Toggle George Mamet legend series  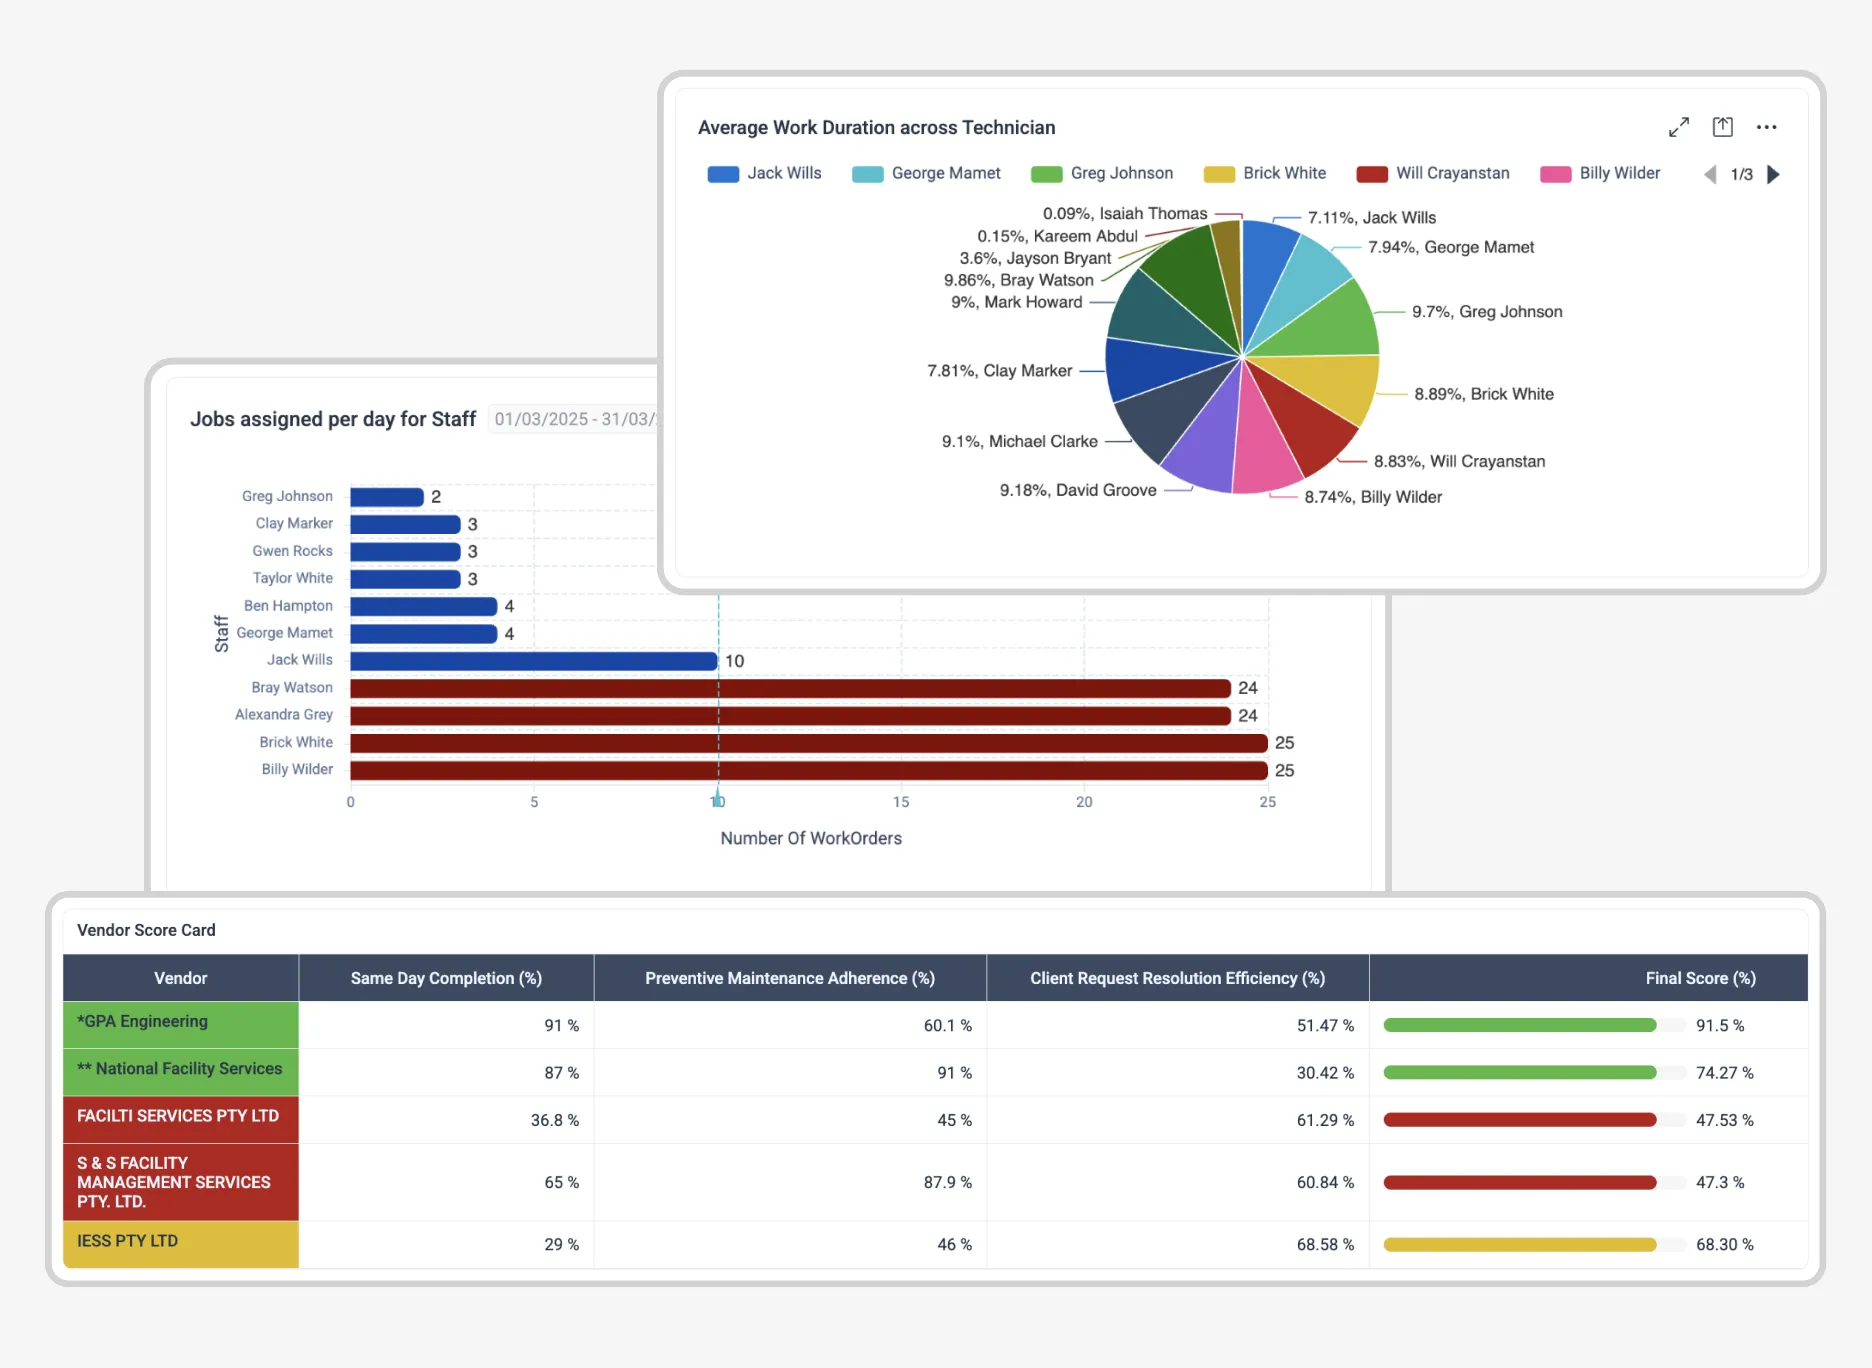925,173
